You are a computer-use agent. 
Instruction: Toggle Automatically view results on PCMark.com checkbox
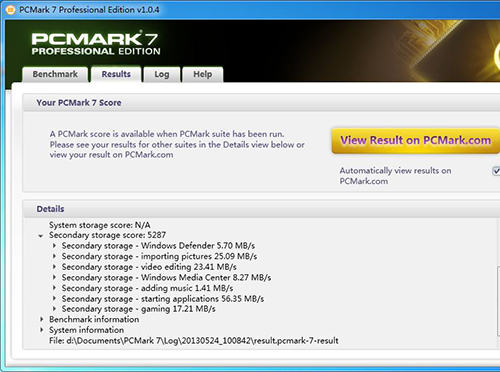point(496,171)
